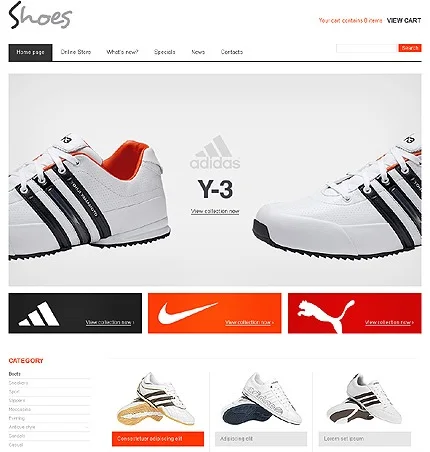Click the VIEW CART link
The height and width of the screenshot is (452, 430).
404,21
